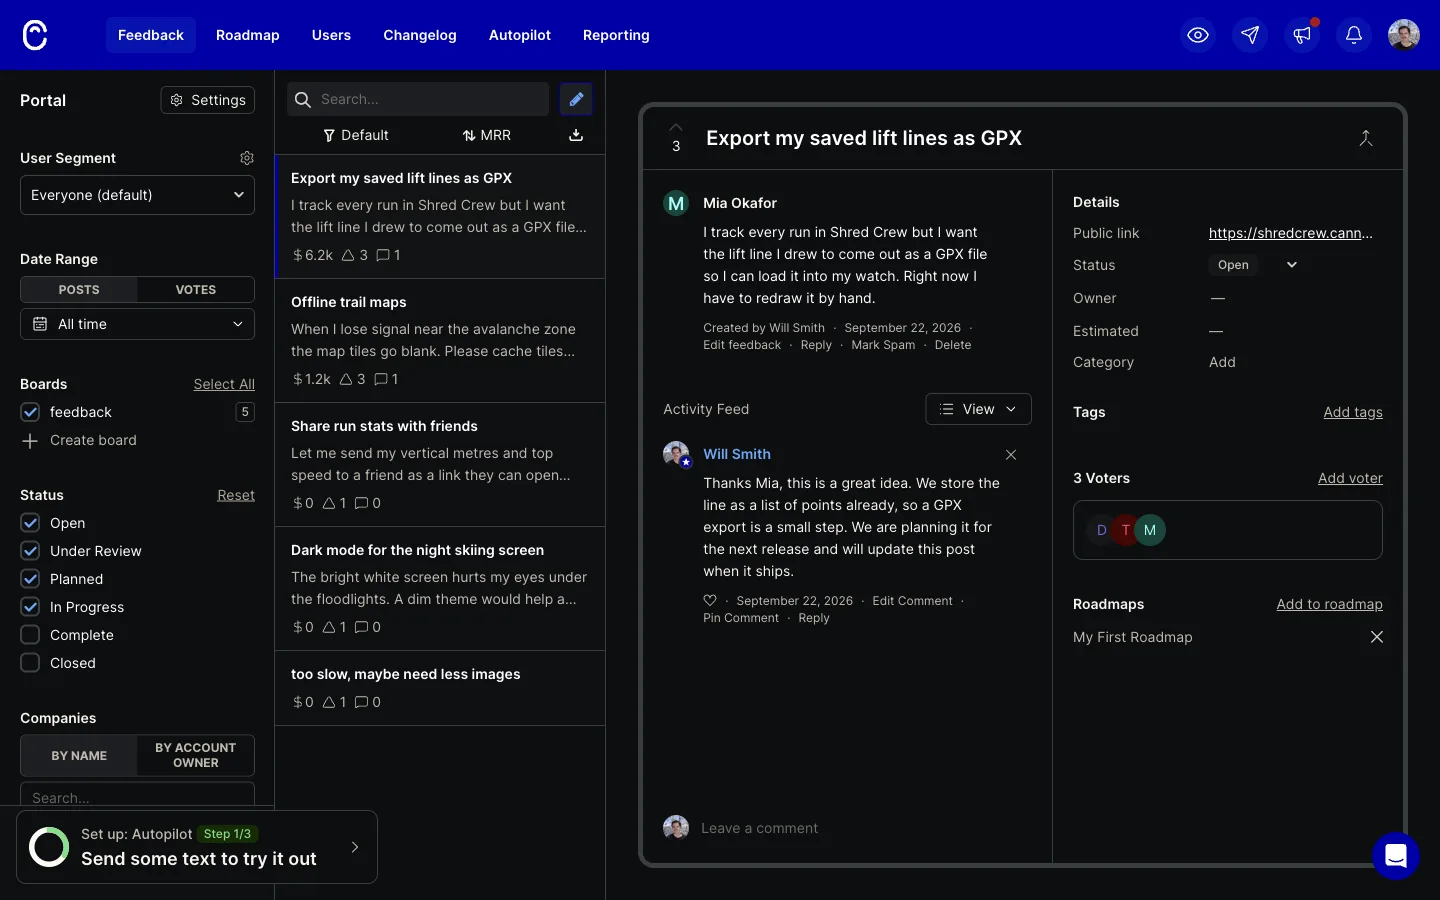
Task: Open announcements megaphone icon
Action: (x=1302, y=35)
